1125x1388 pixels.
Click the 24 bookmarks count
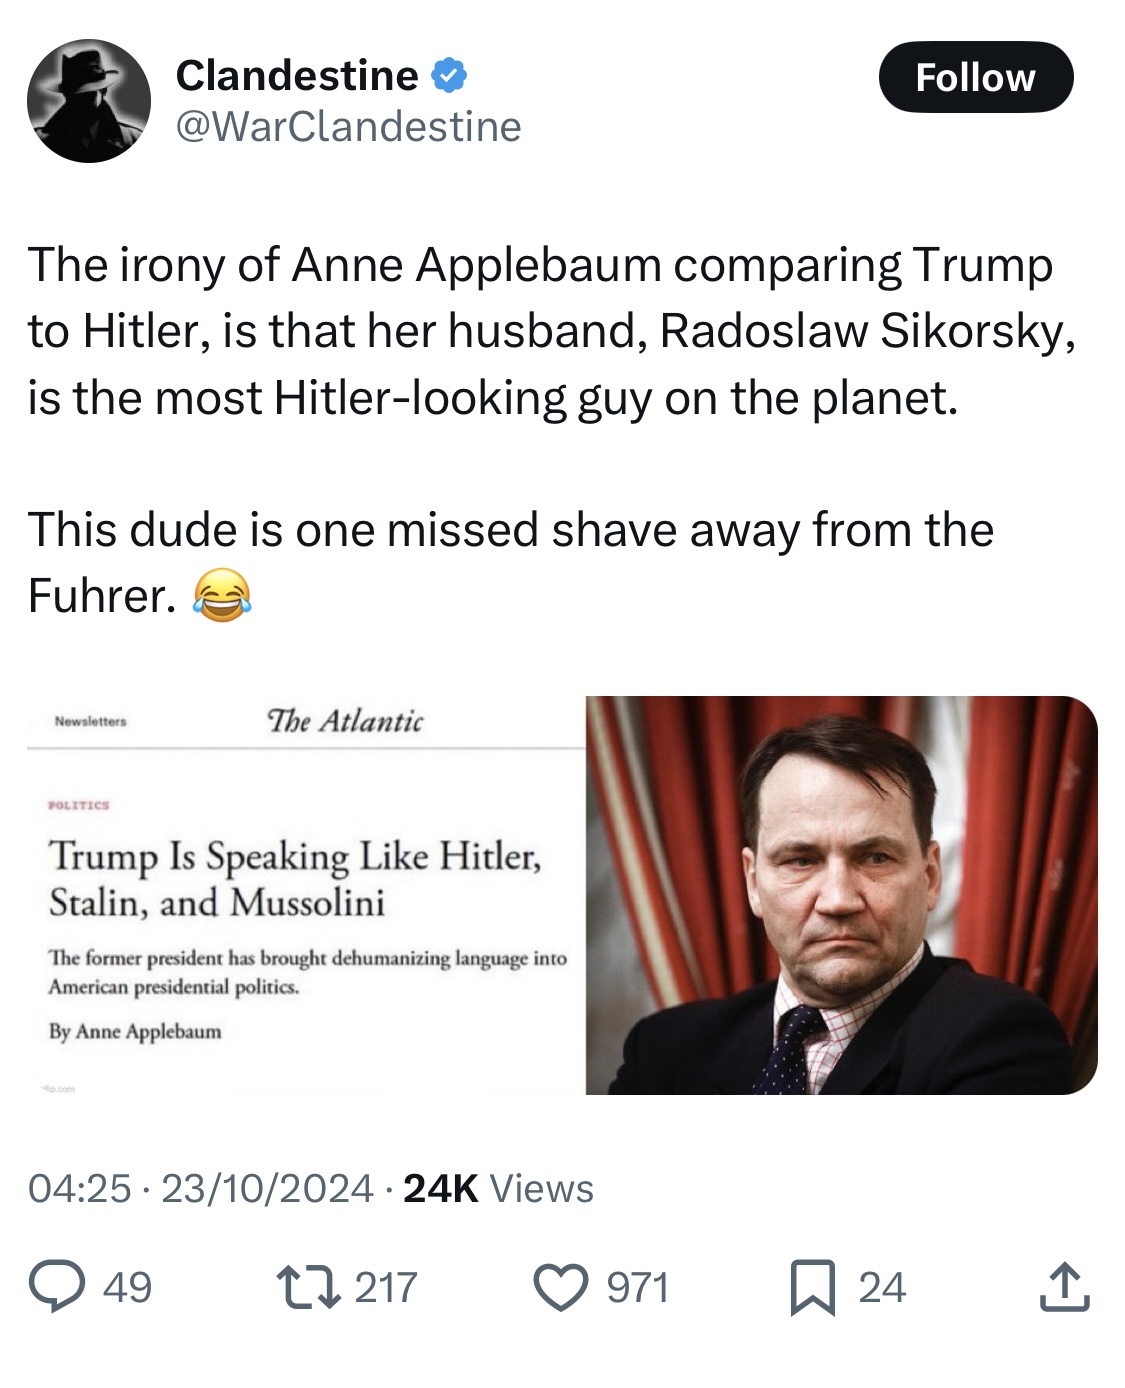click(881, 1287)
